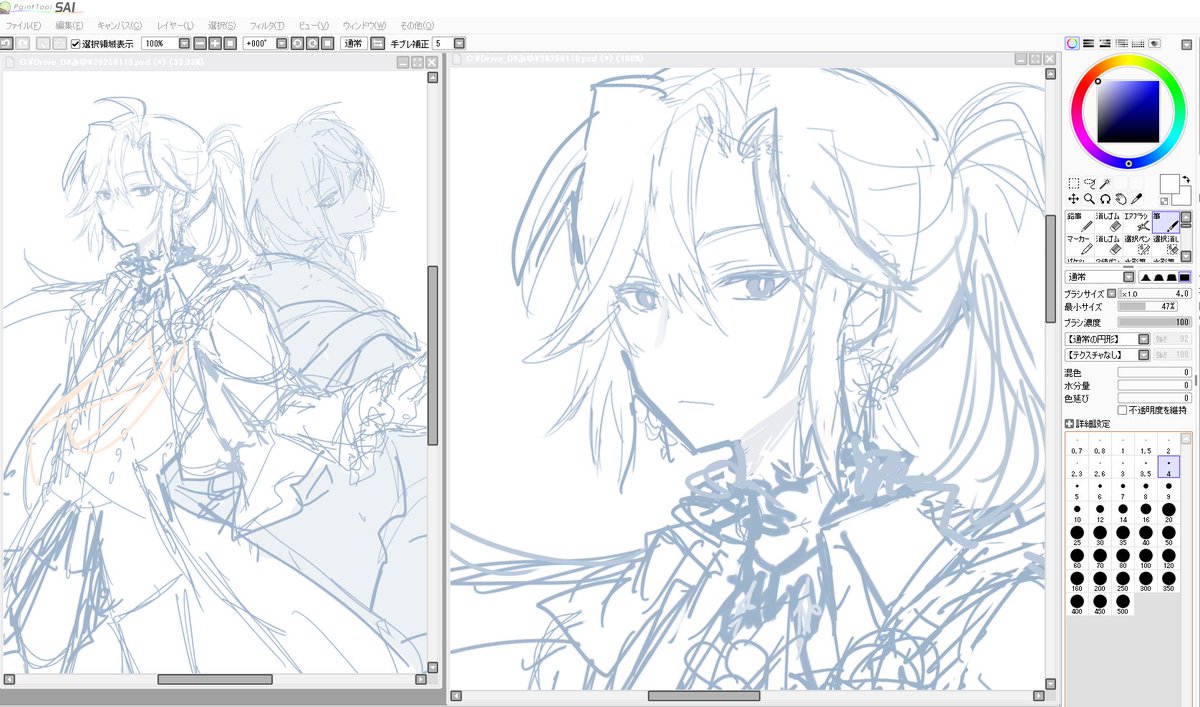
Task: Select the magic wand tool
Action: 1105,184
